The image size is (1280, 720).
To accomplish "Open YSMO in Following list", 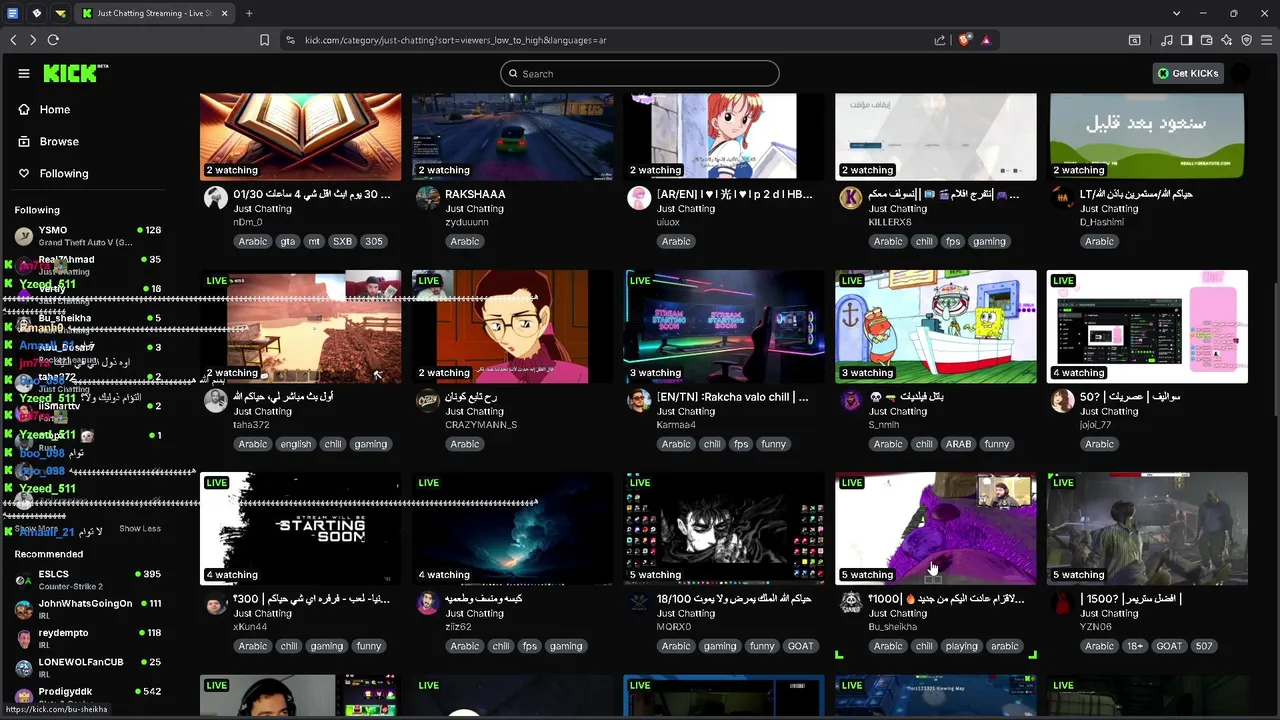I will [x=88, y=235].
